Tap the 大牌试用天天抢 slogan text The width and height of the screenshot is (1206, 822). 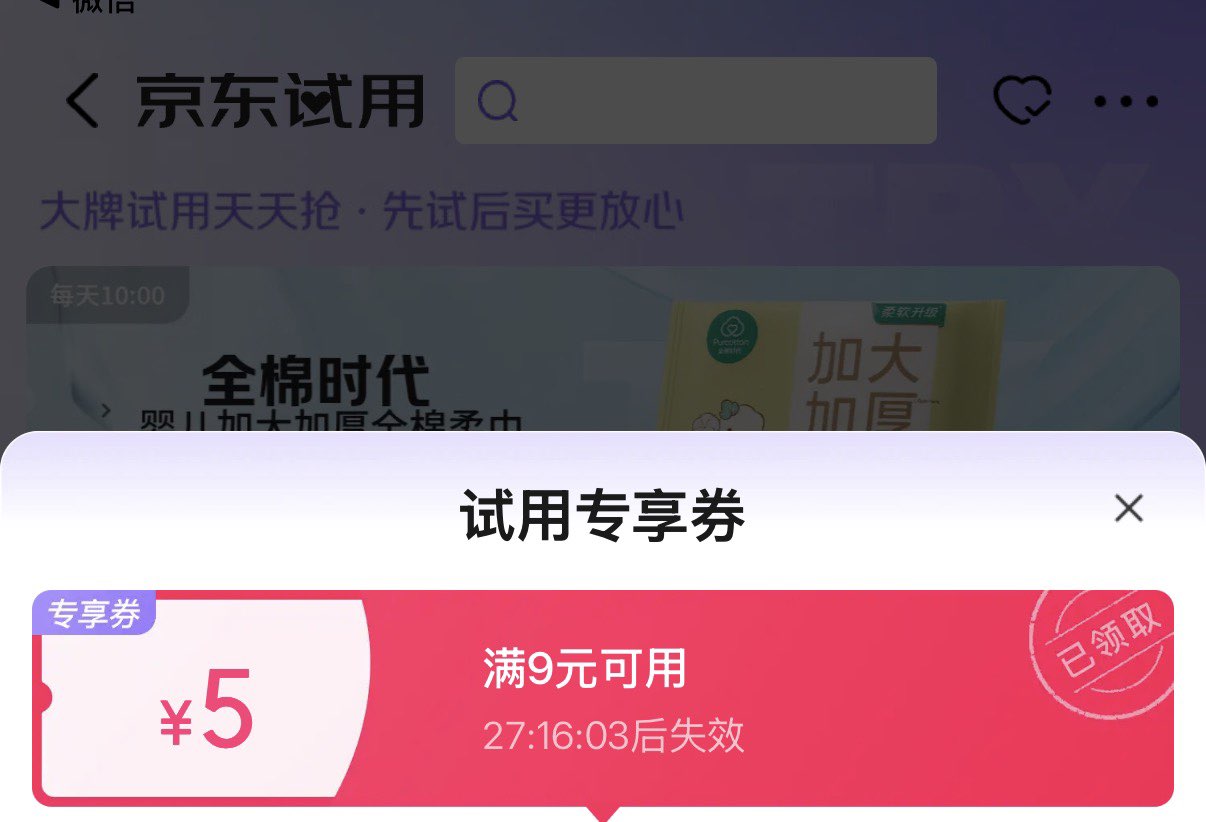coord(190,213)
